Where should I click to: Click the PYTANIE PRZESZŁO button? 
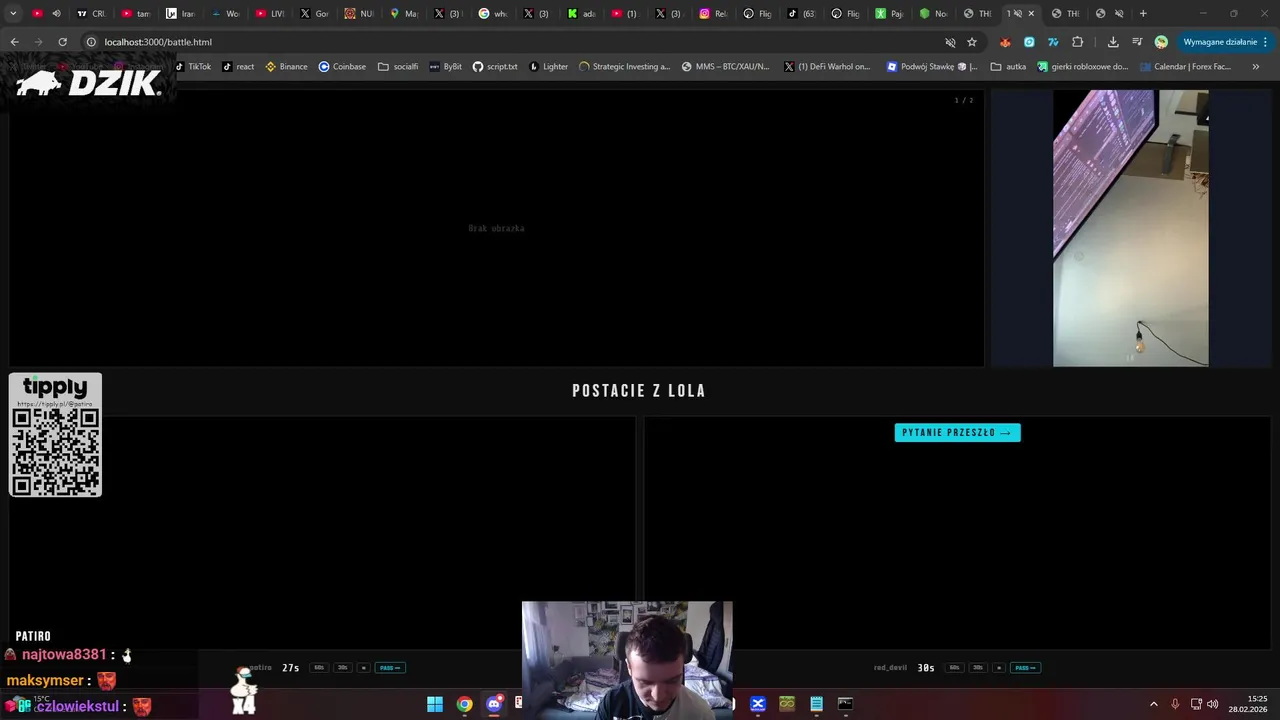957,433
